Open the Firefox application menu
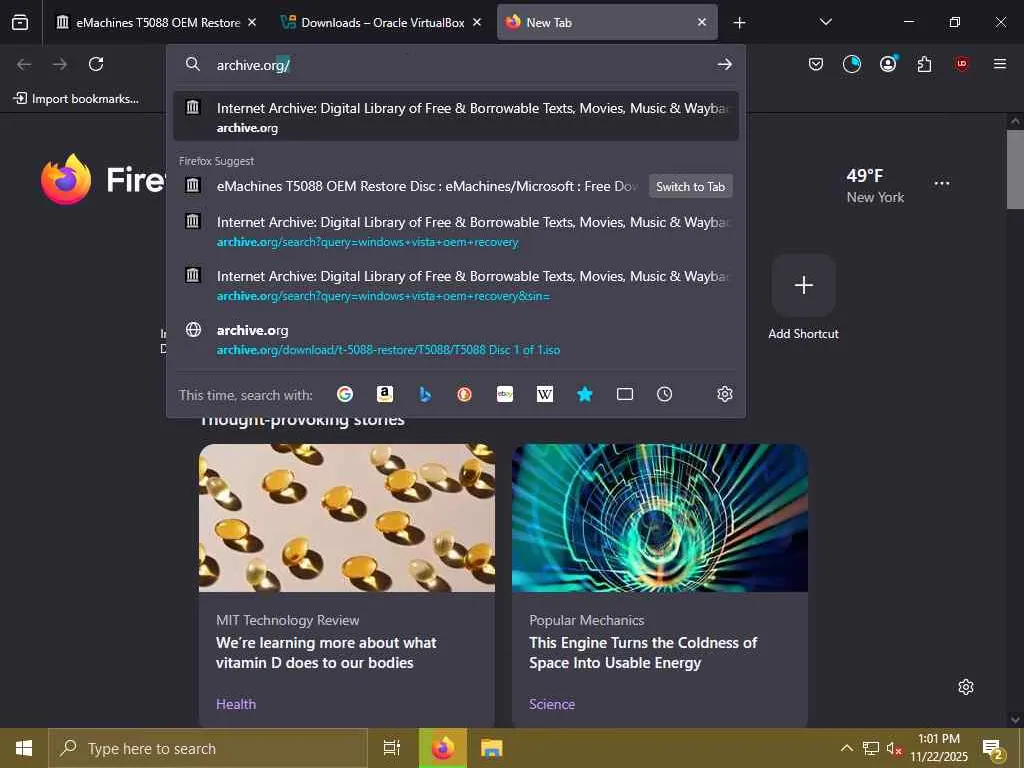This screenshot has height=768, width=1024. 1000,64
